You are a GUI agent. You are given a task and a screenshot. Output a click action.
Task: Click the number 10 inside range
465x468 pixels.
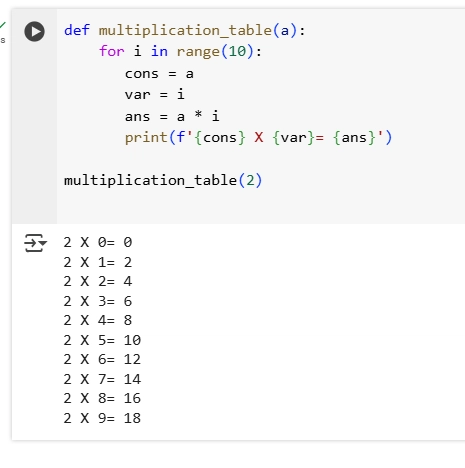pos(237,51)
